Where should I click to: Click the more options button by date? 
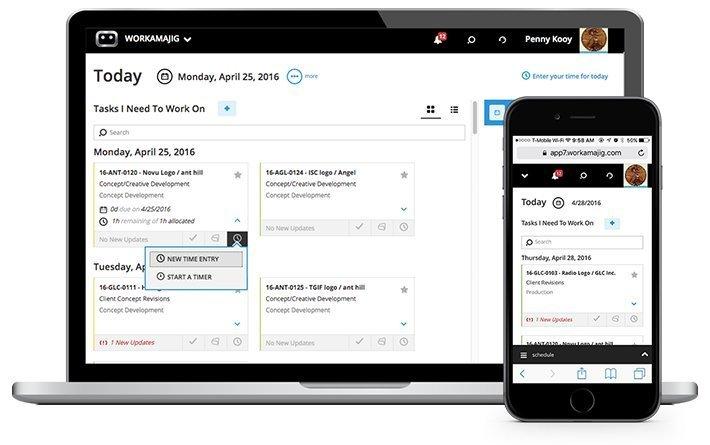point(294,76)
